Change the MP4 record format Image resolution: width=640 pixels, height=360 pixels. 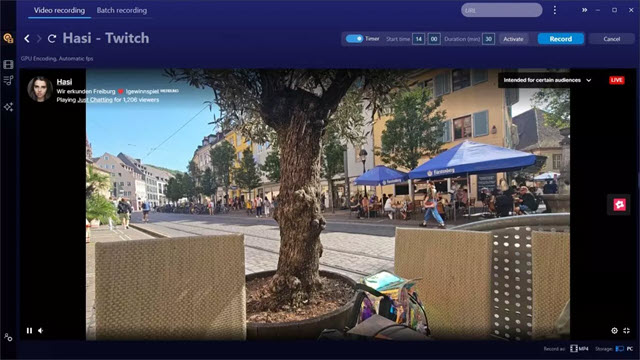(580, 349)
